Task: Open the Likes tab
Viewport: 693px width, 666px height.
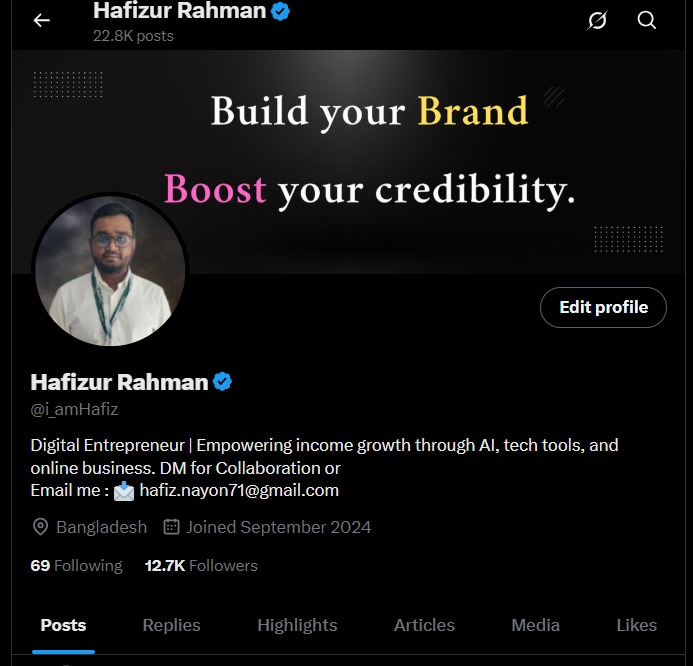Action: click(x=636, y=625)
